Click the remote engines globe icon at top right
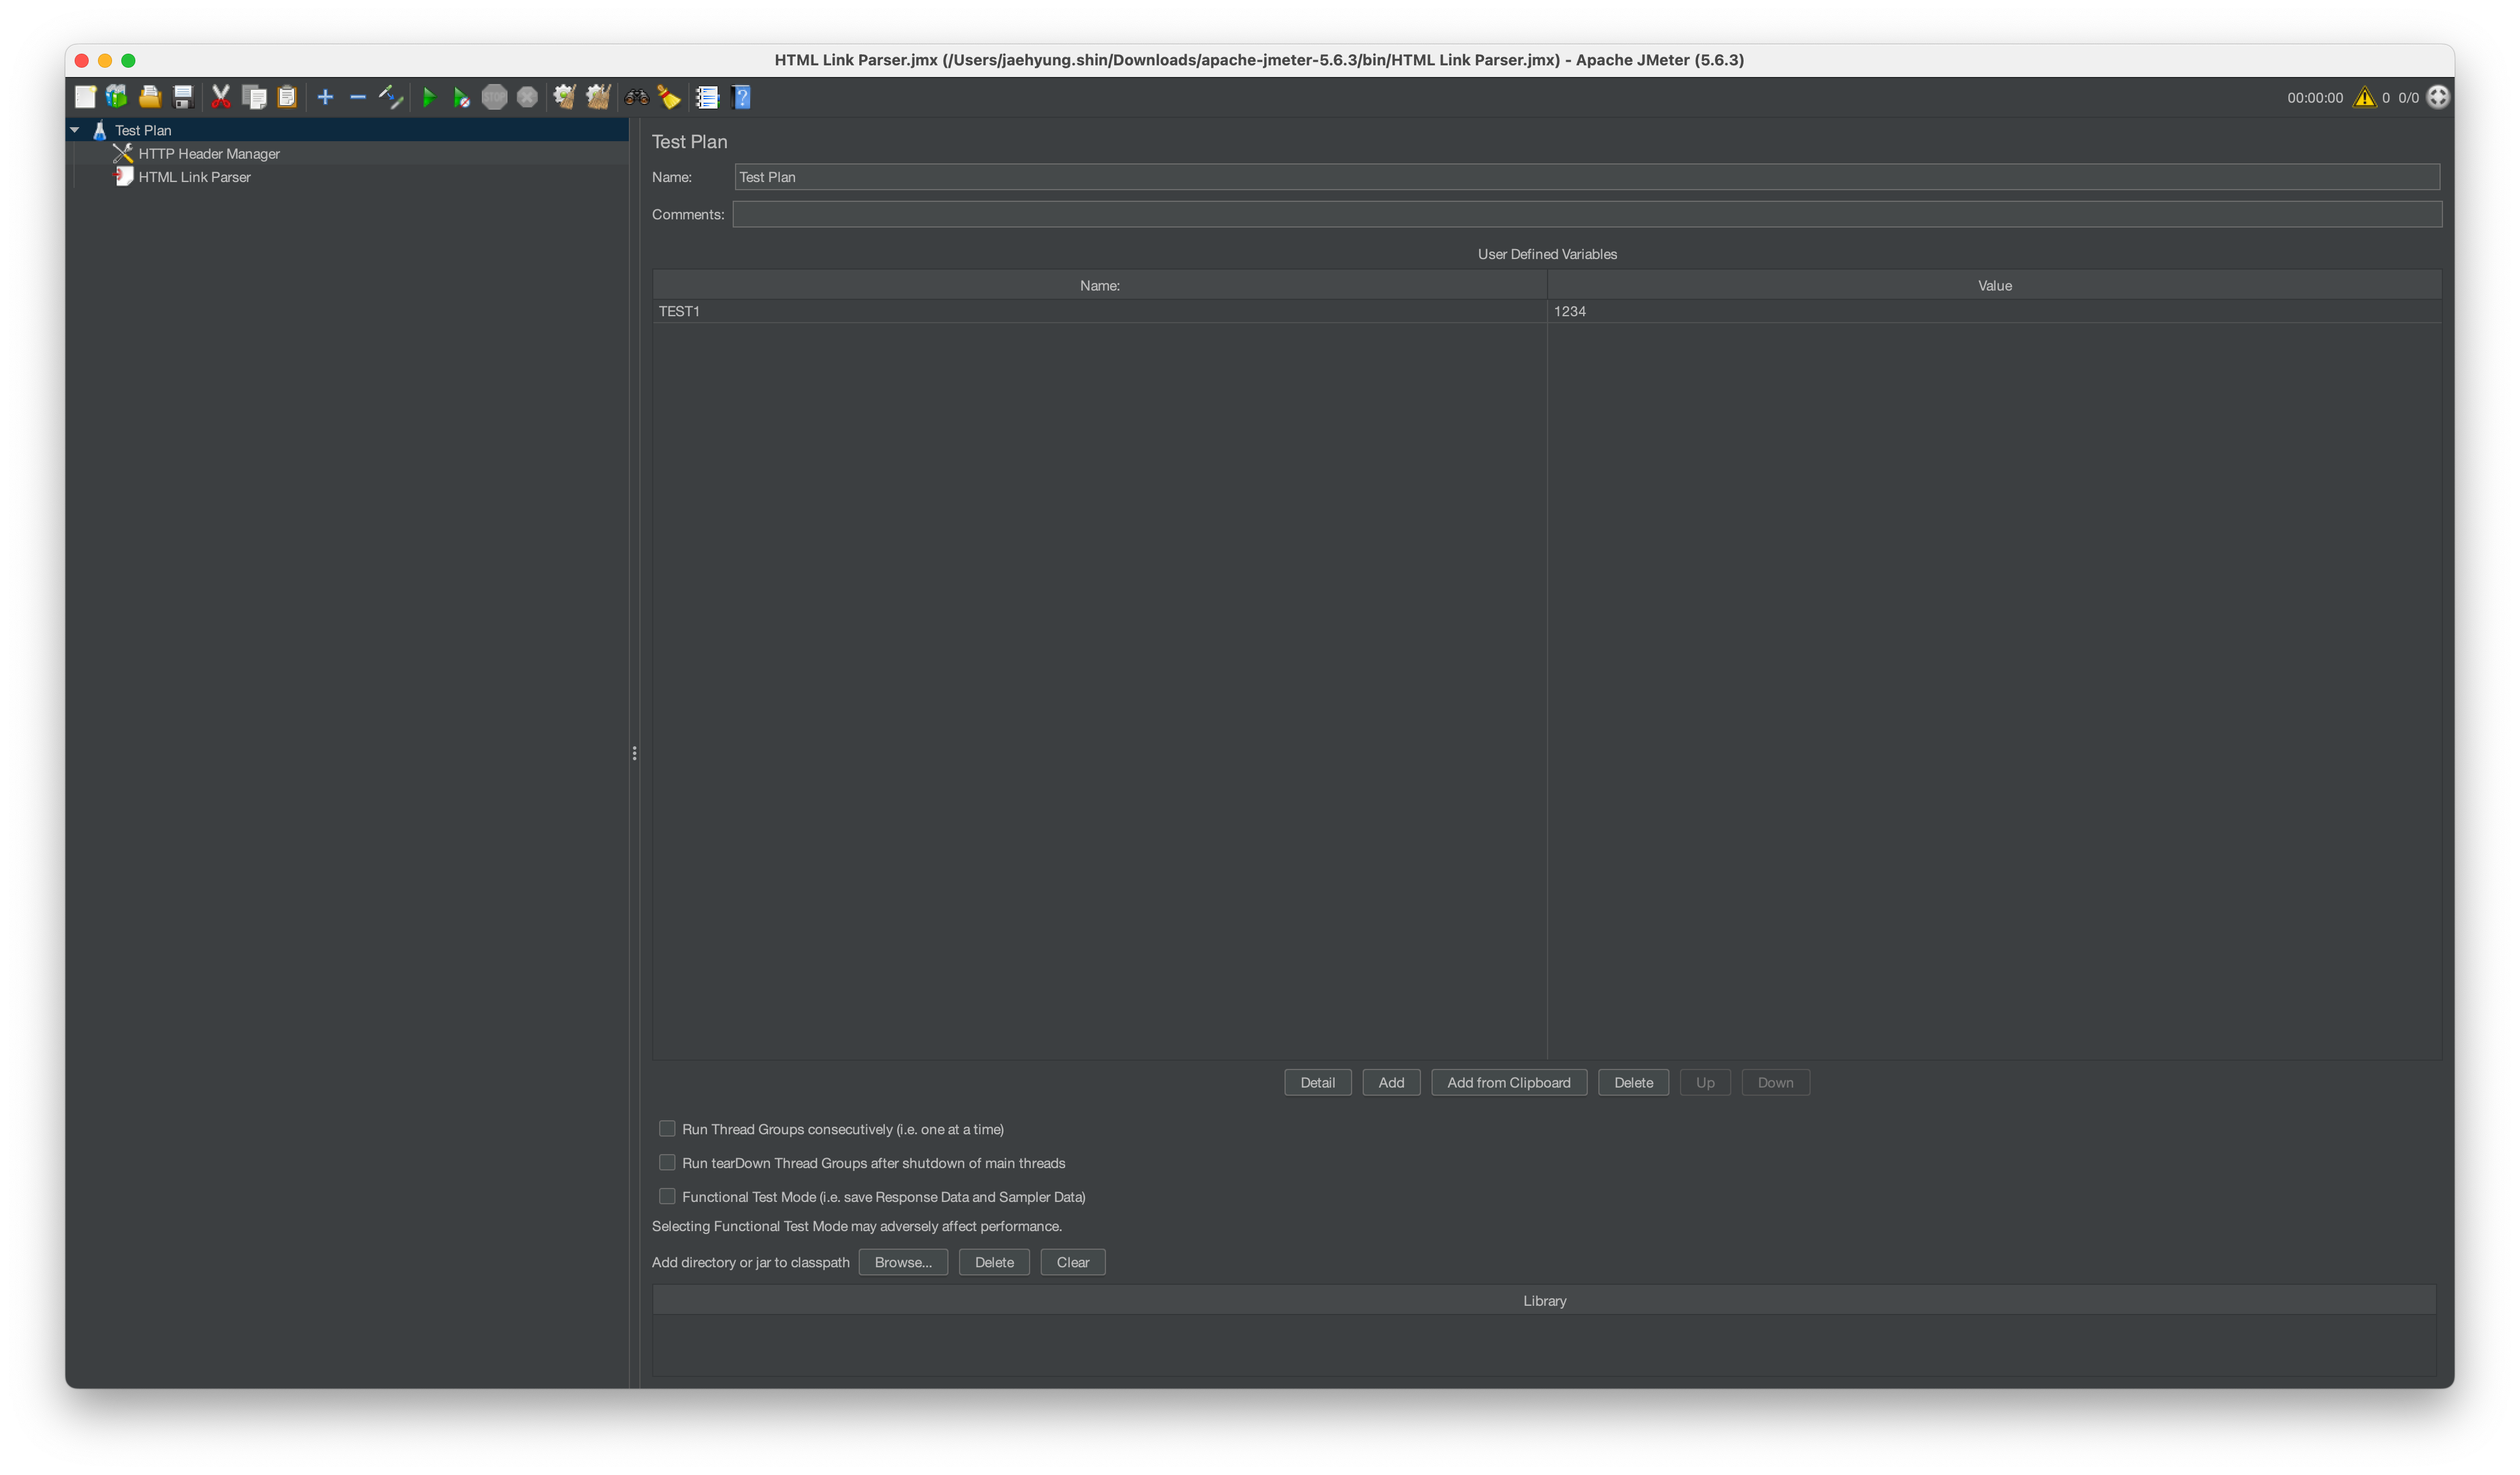This screenshot has height=1475, width=2520. [x=2438, y=97]
